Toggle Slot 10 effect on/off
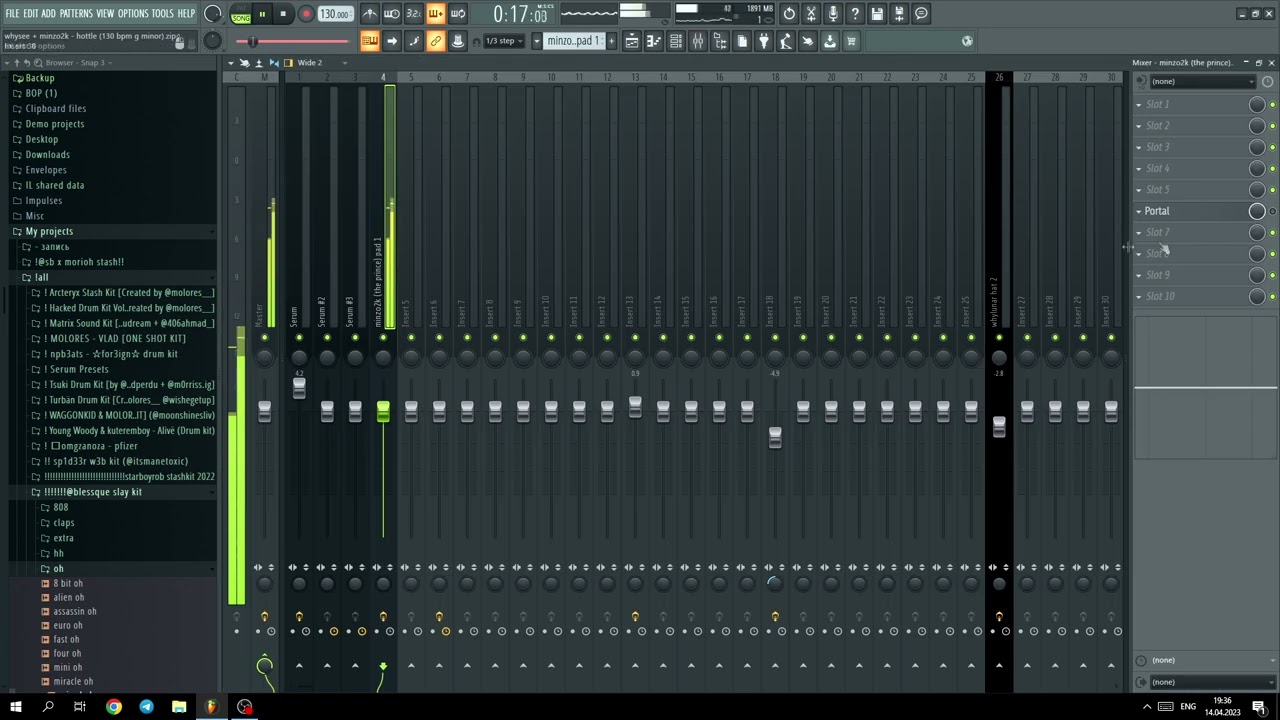Image resolution: width=1280 pixels, height=720 pixels. [x=1272, y=297]
